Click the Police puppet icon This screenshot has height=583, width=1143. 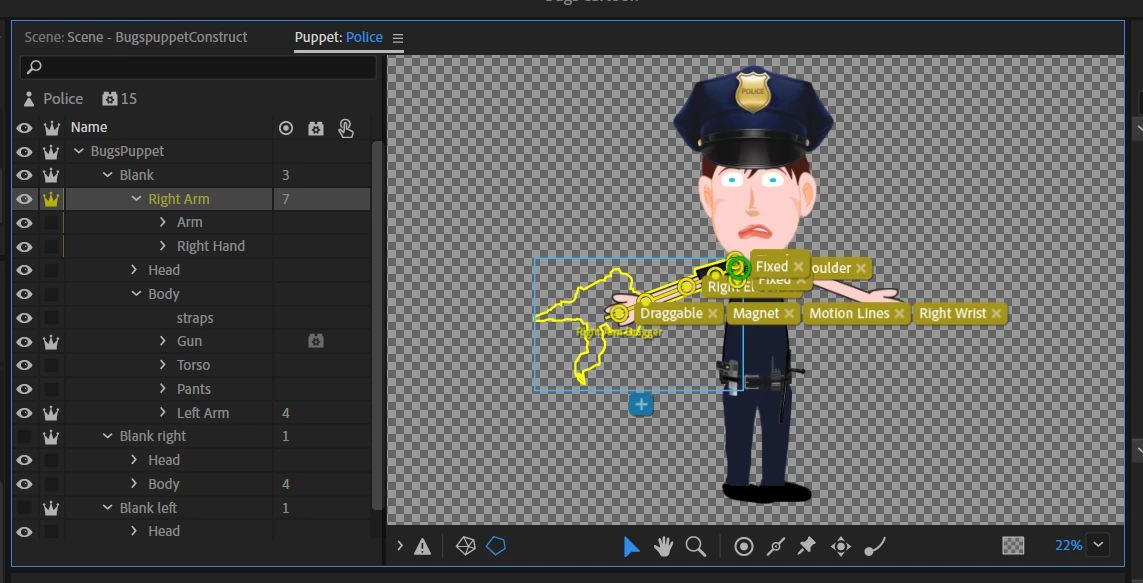(x=29, y=98)
